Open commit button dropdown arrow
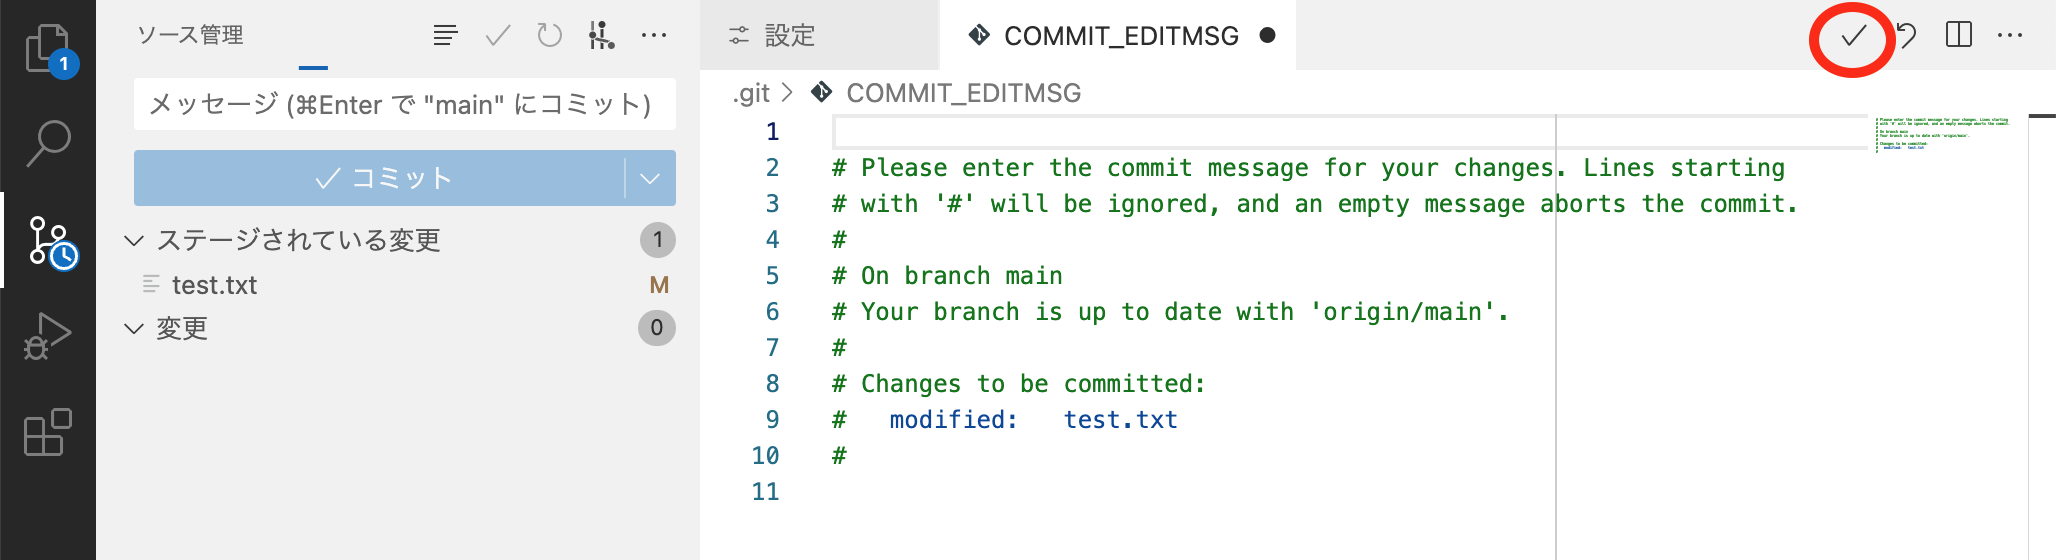This screenshot has height=560, width=2056. click(x=650, y=178)
